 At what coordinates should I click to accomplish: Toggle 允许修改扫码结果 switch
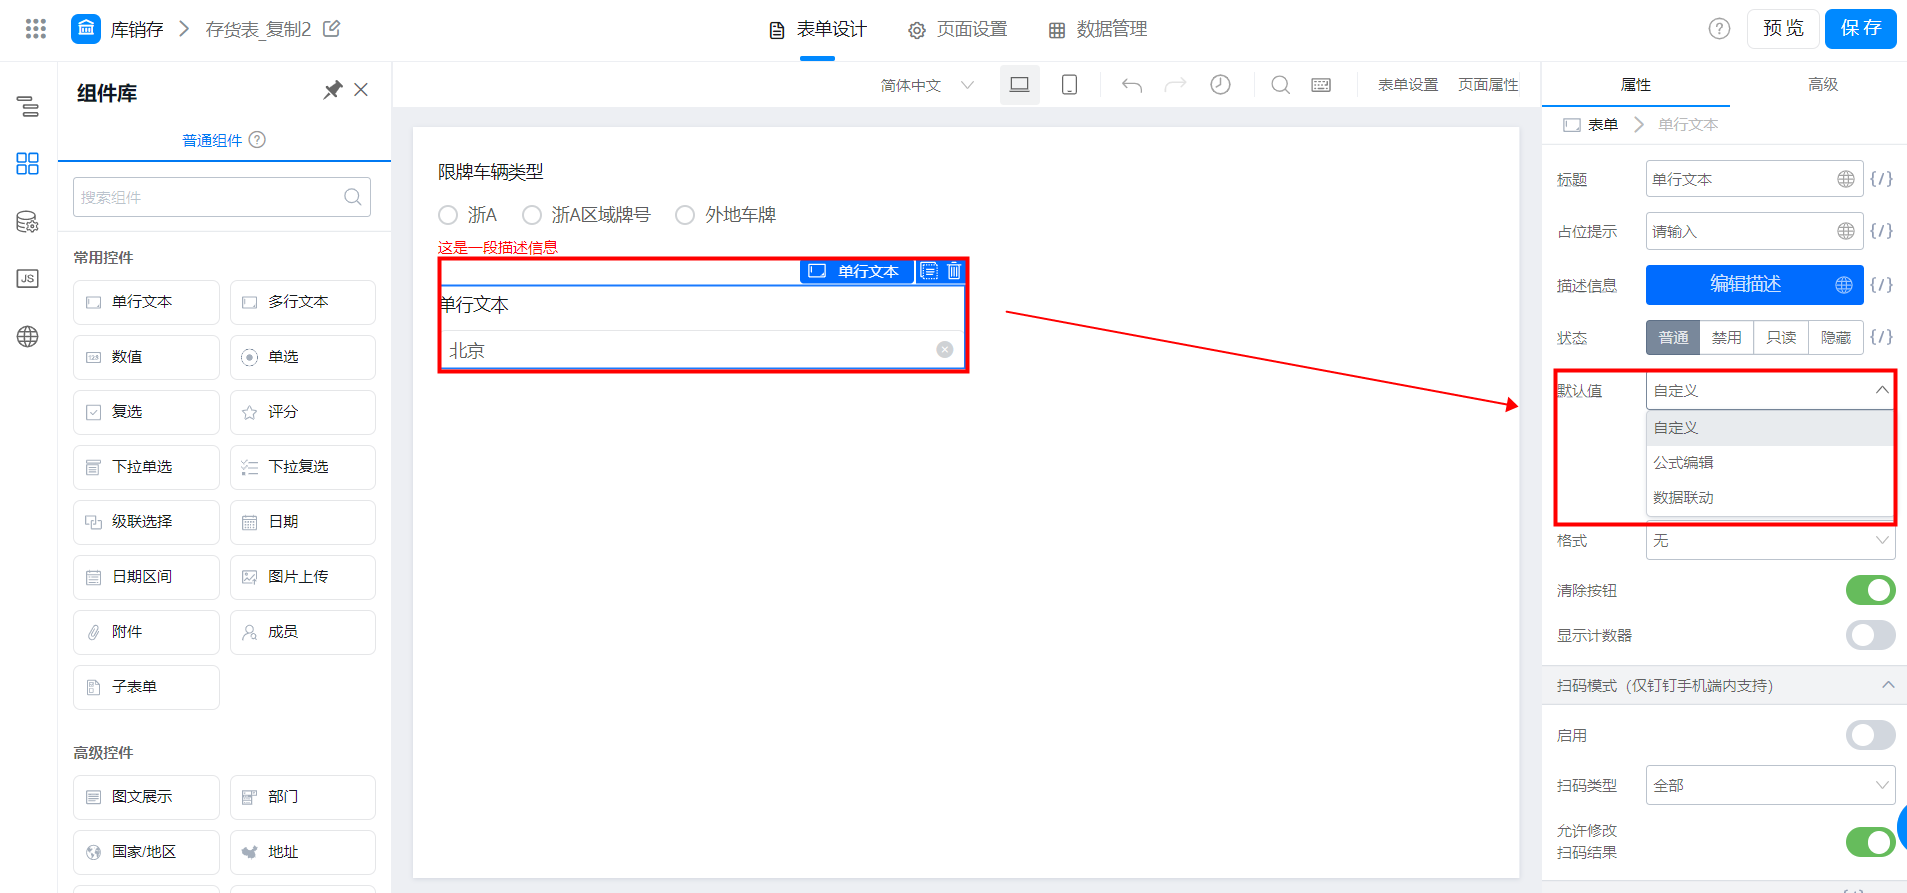point(1870,841)
